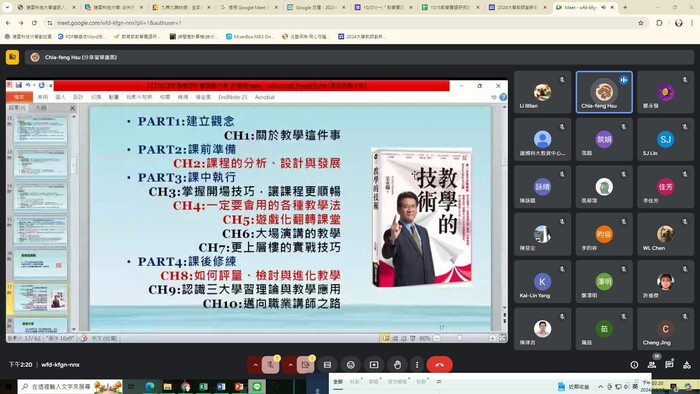Viewport: 700px width, 394px height.
Task: Open Excel from the taskbar
Action: [203, 386]
